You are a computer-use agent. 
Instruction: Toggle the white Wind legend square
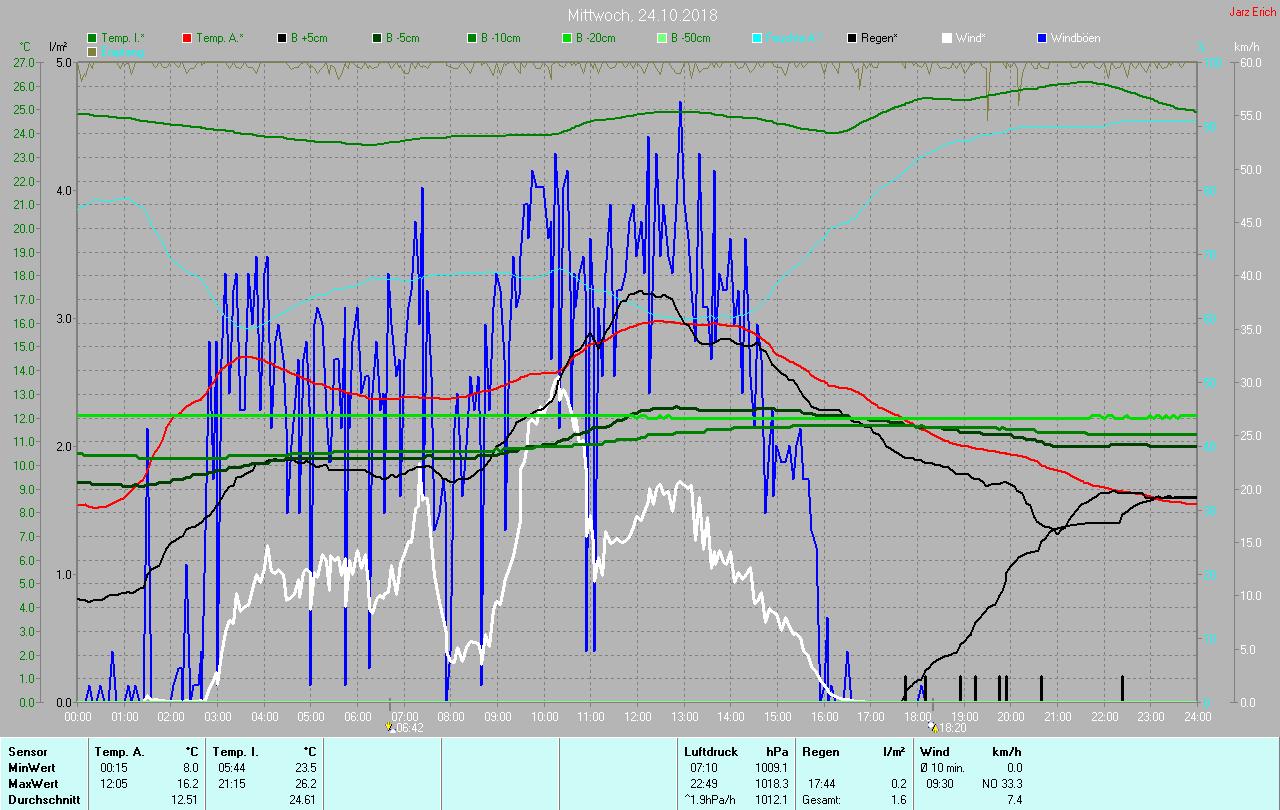pos(947,38)
